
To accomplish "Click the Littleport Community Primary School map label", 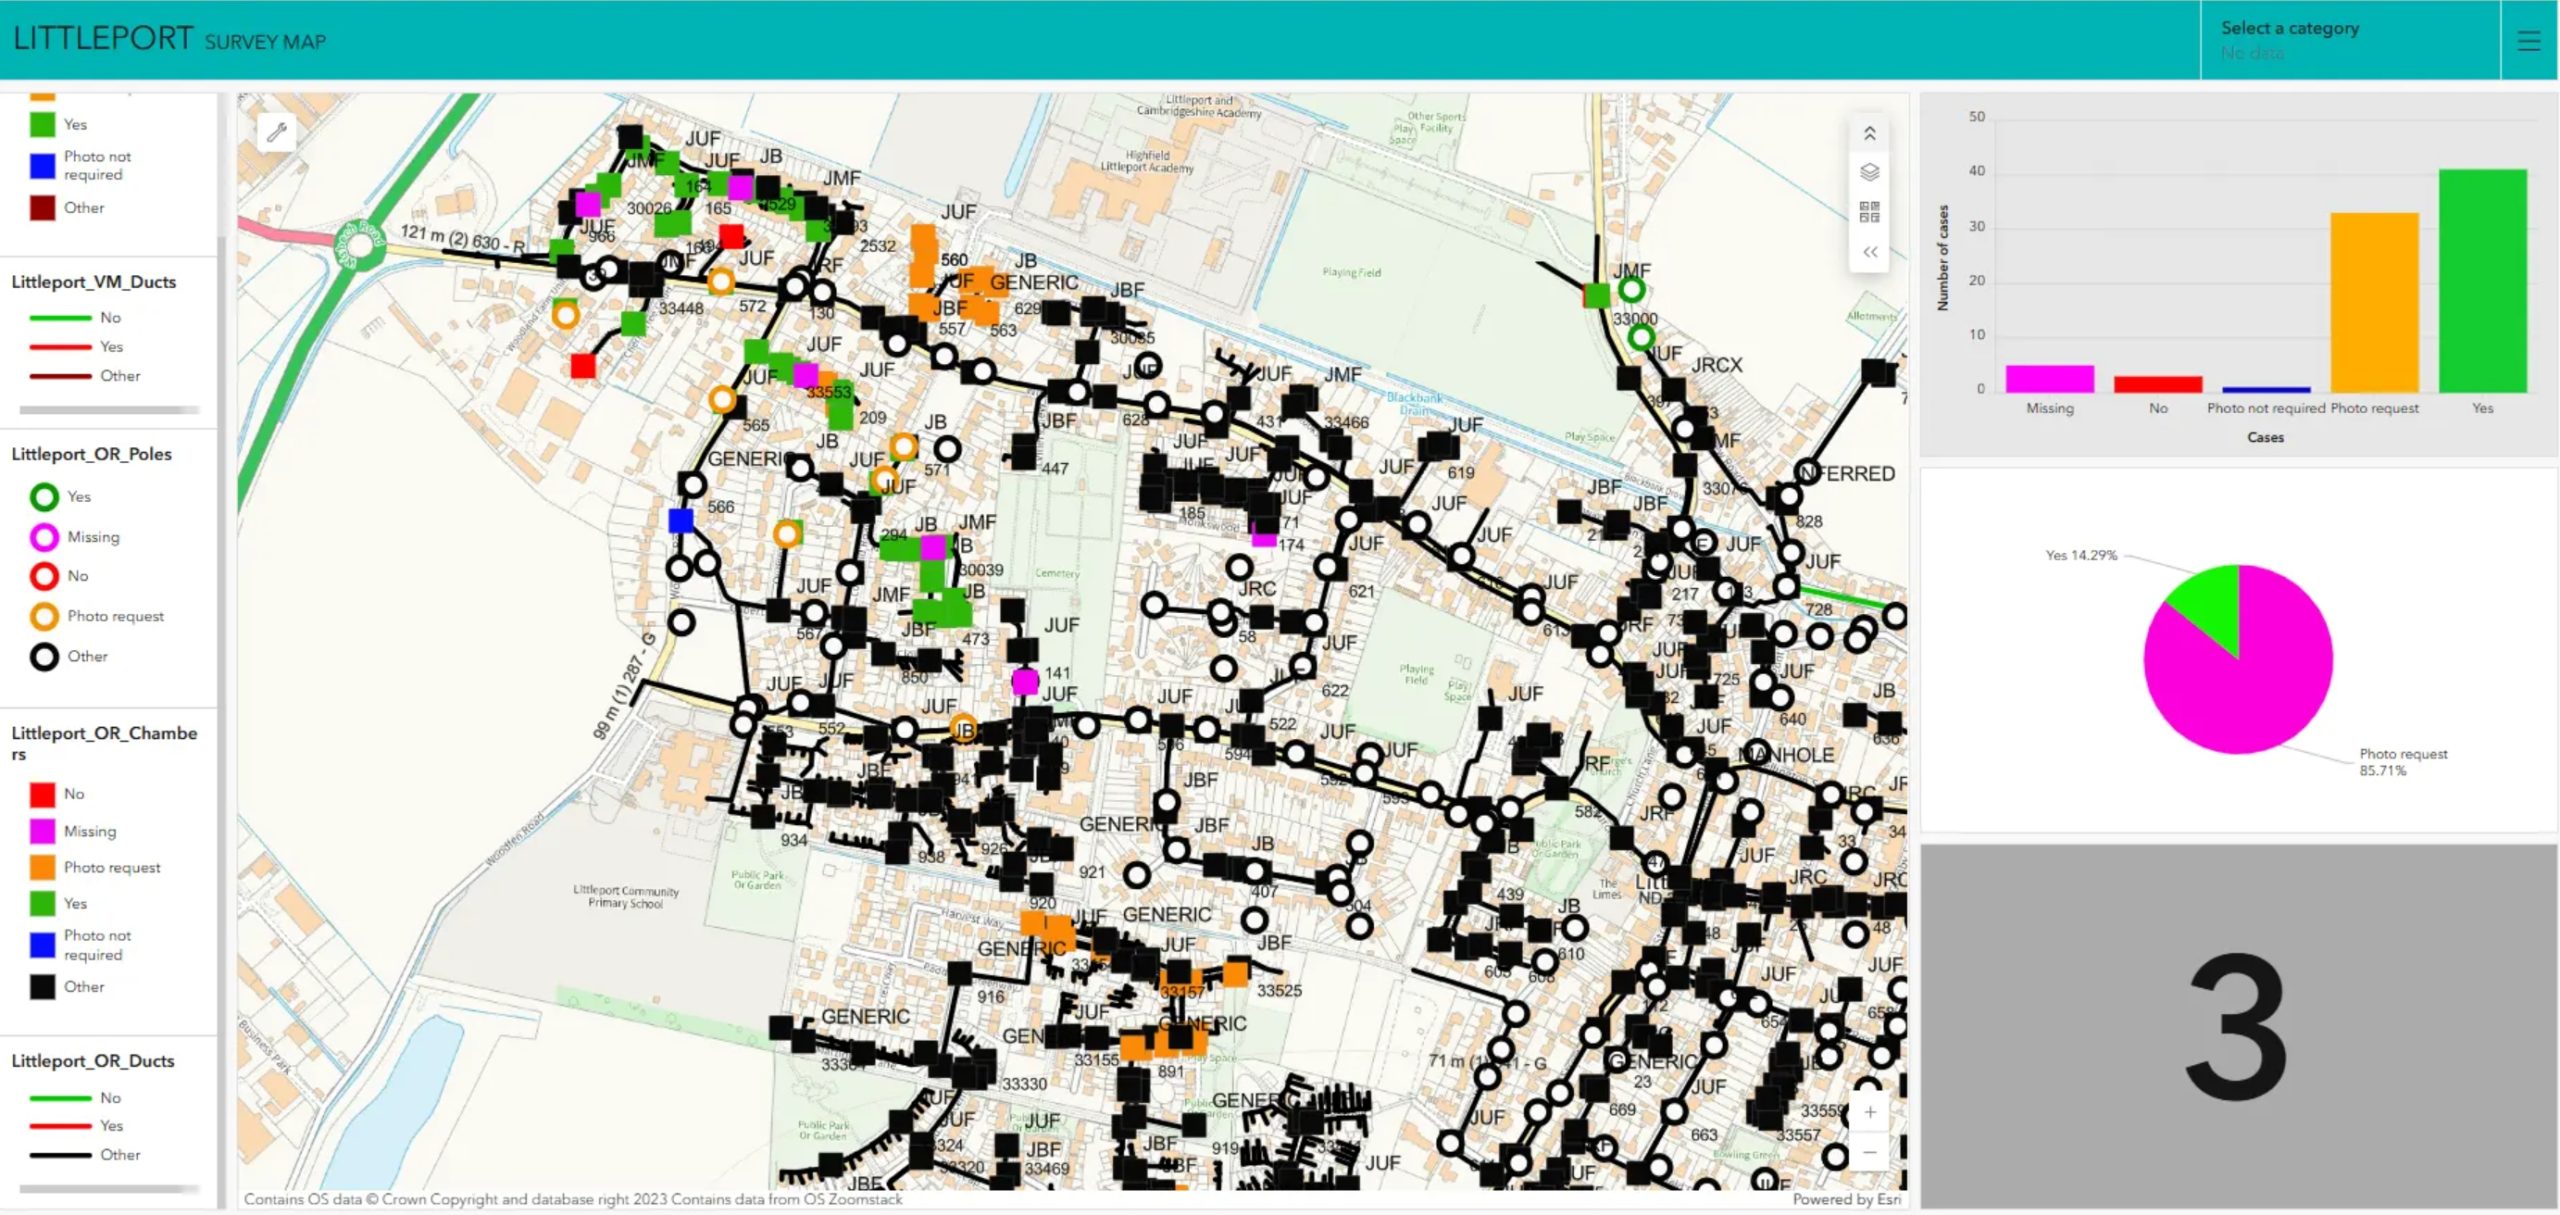I will [x=626, y=896].
